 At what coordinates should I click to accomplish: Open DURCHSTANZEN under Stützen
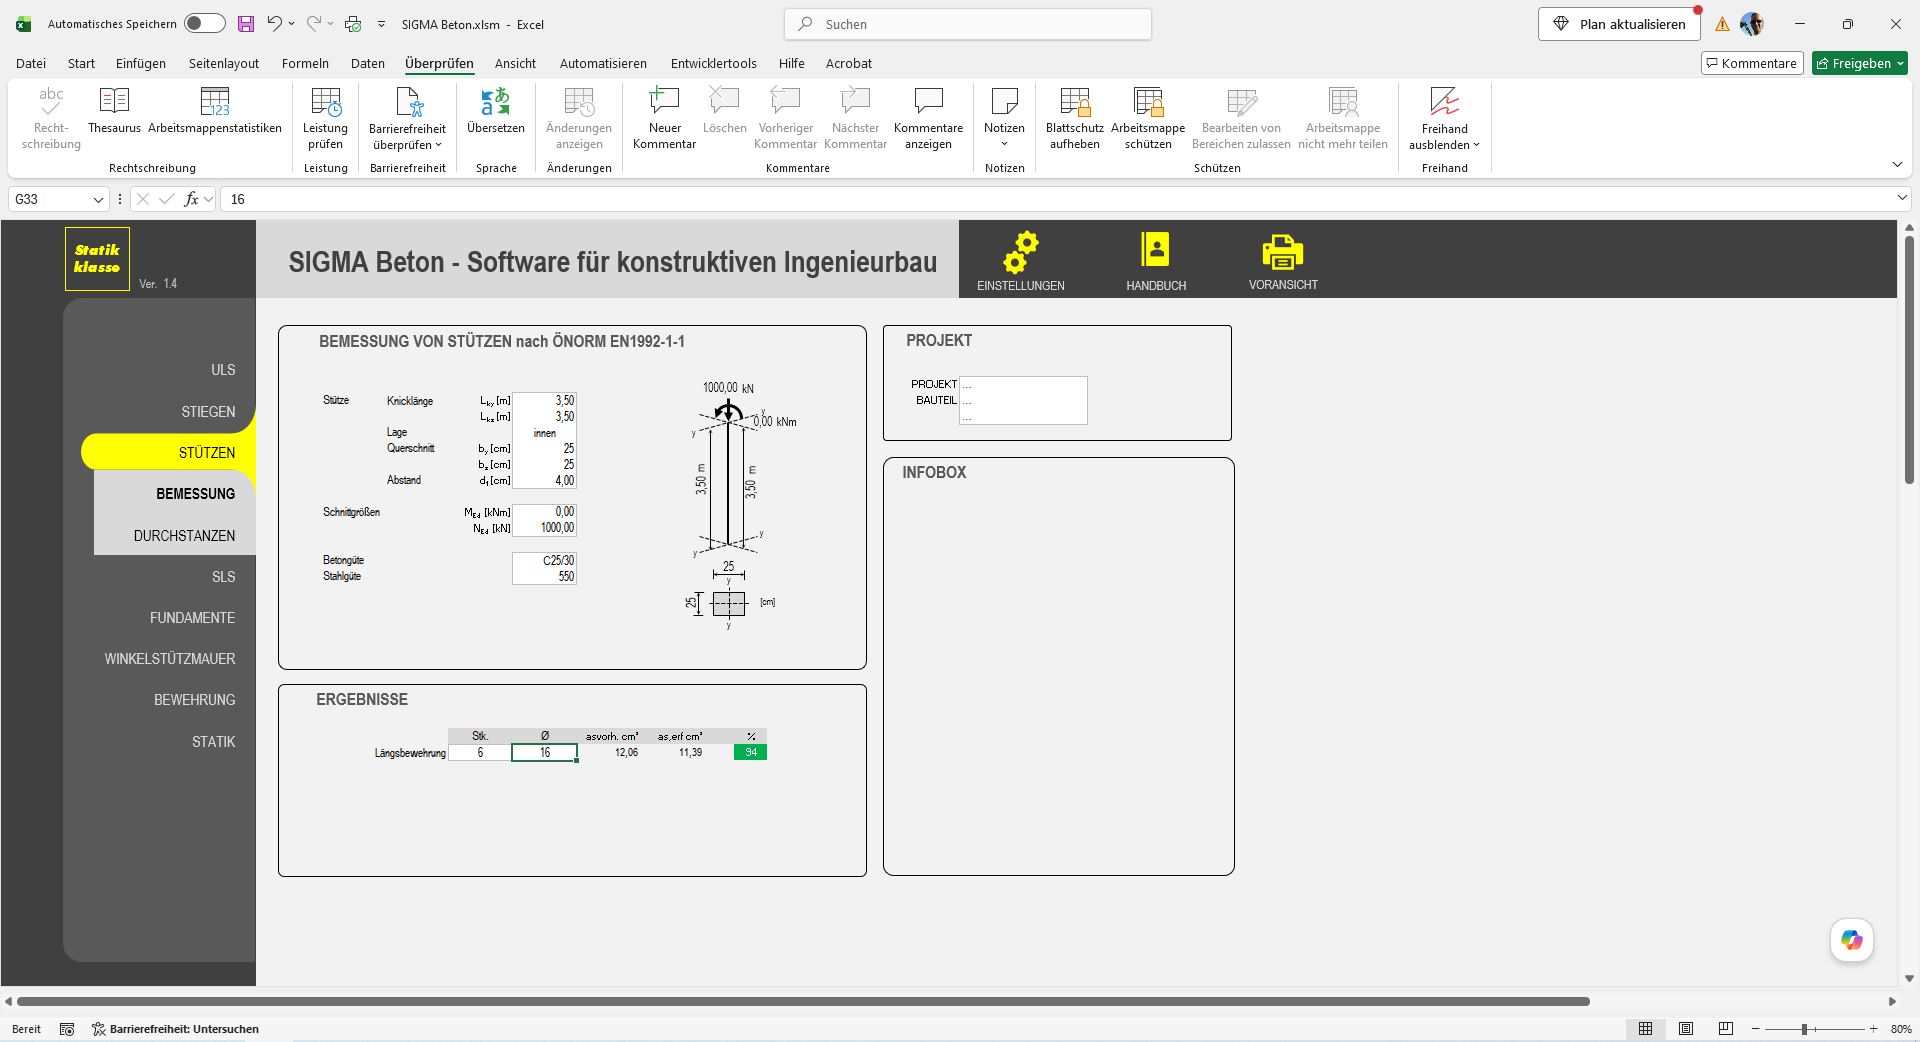tap(185, 536)
